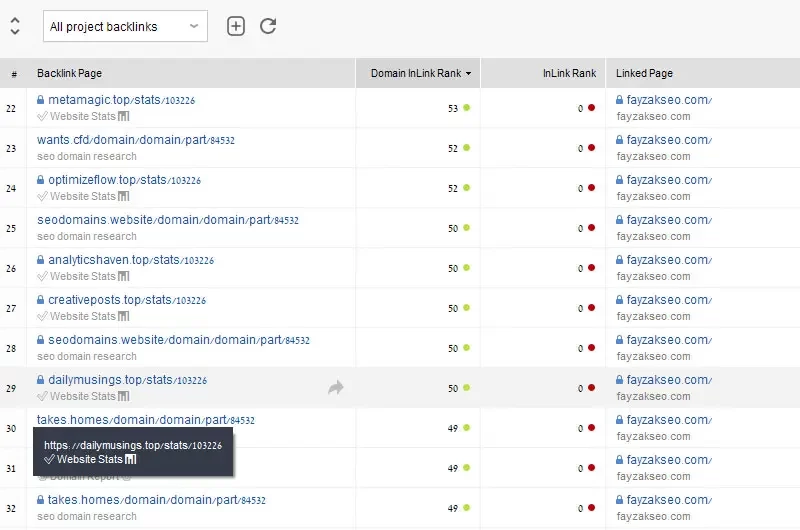Toggle Domain InLink Rank sort arrow
800x530 pixels.
pos(468,73)
